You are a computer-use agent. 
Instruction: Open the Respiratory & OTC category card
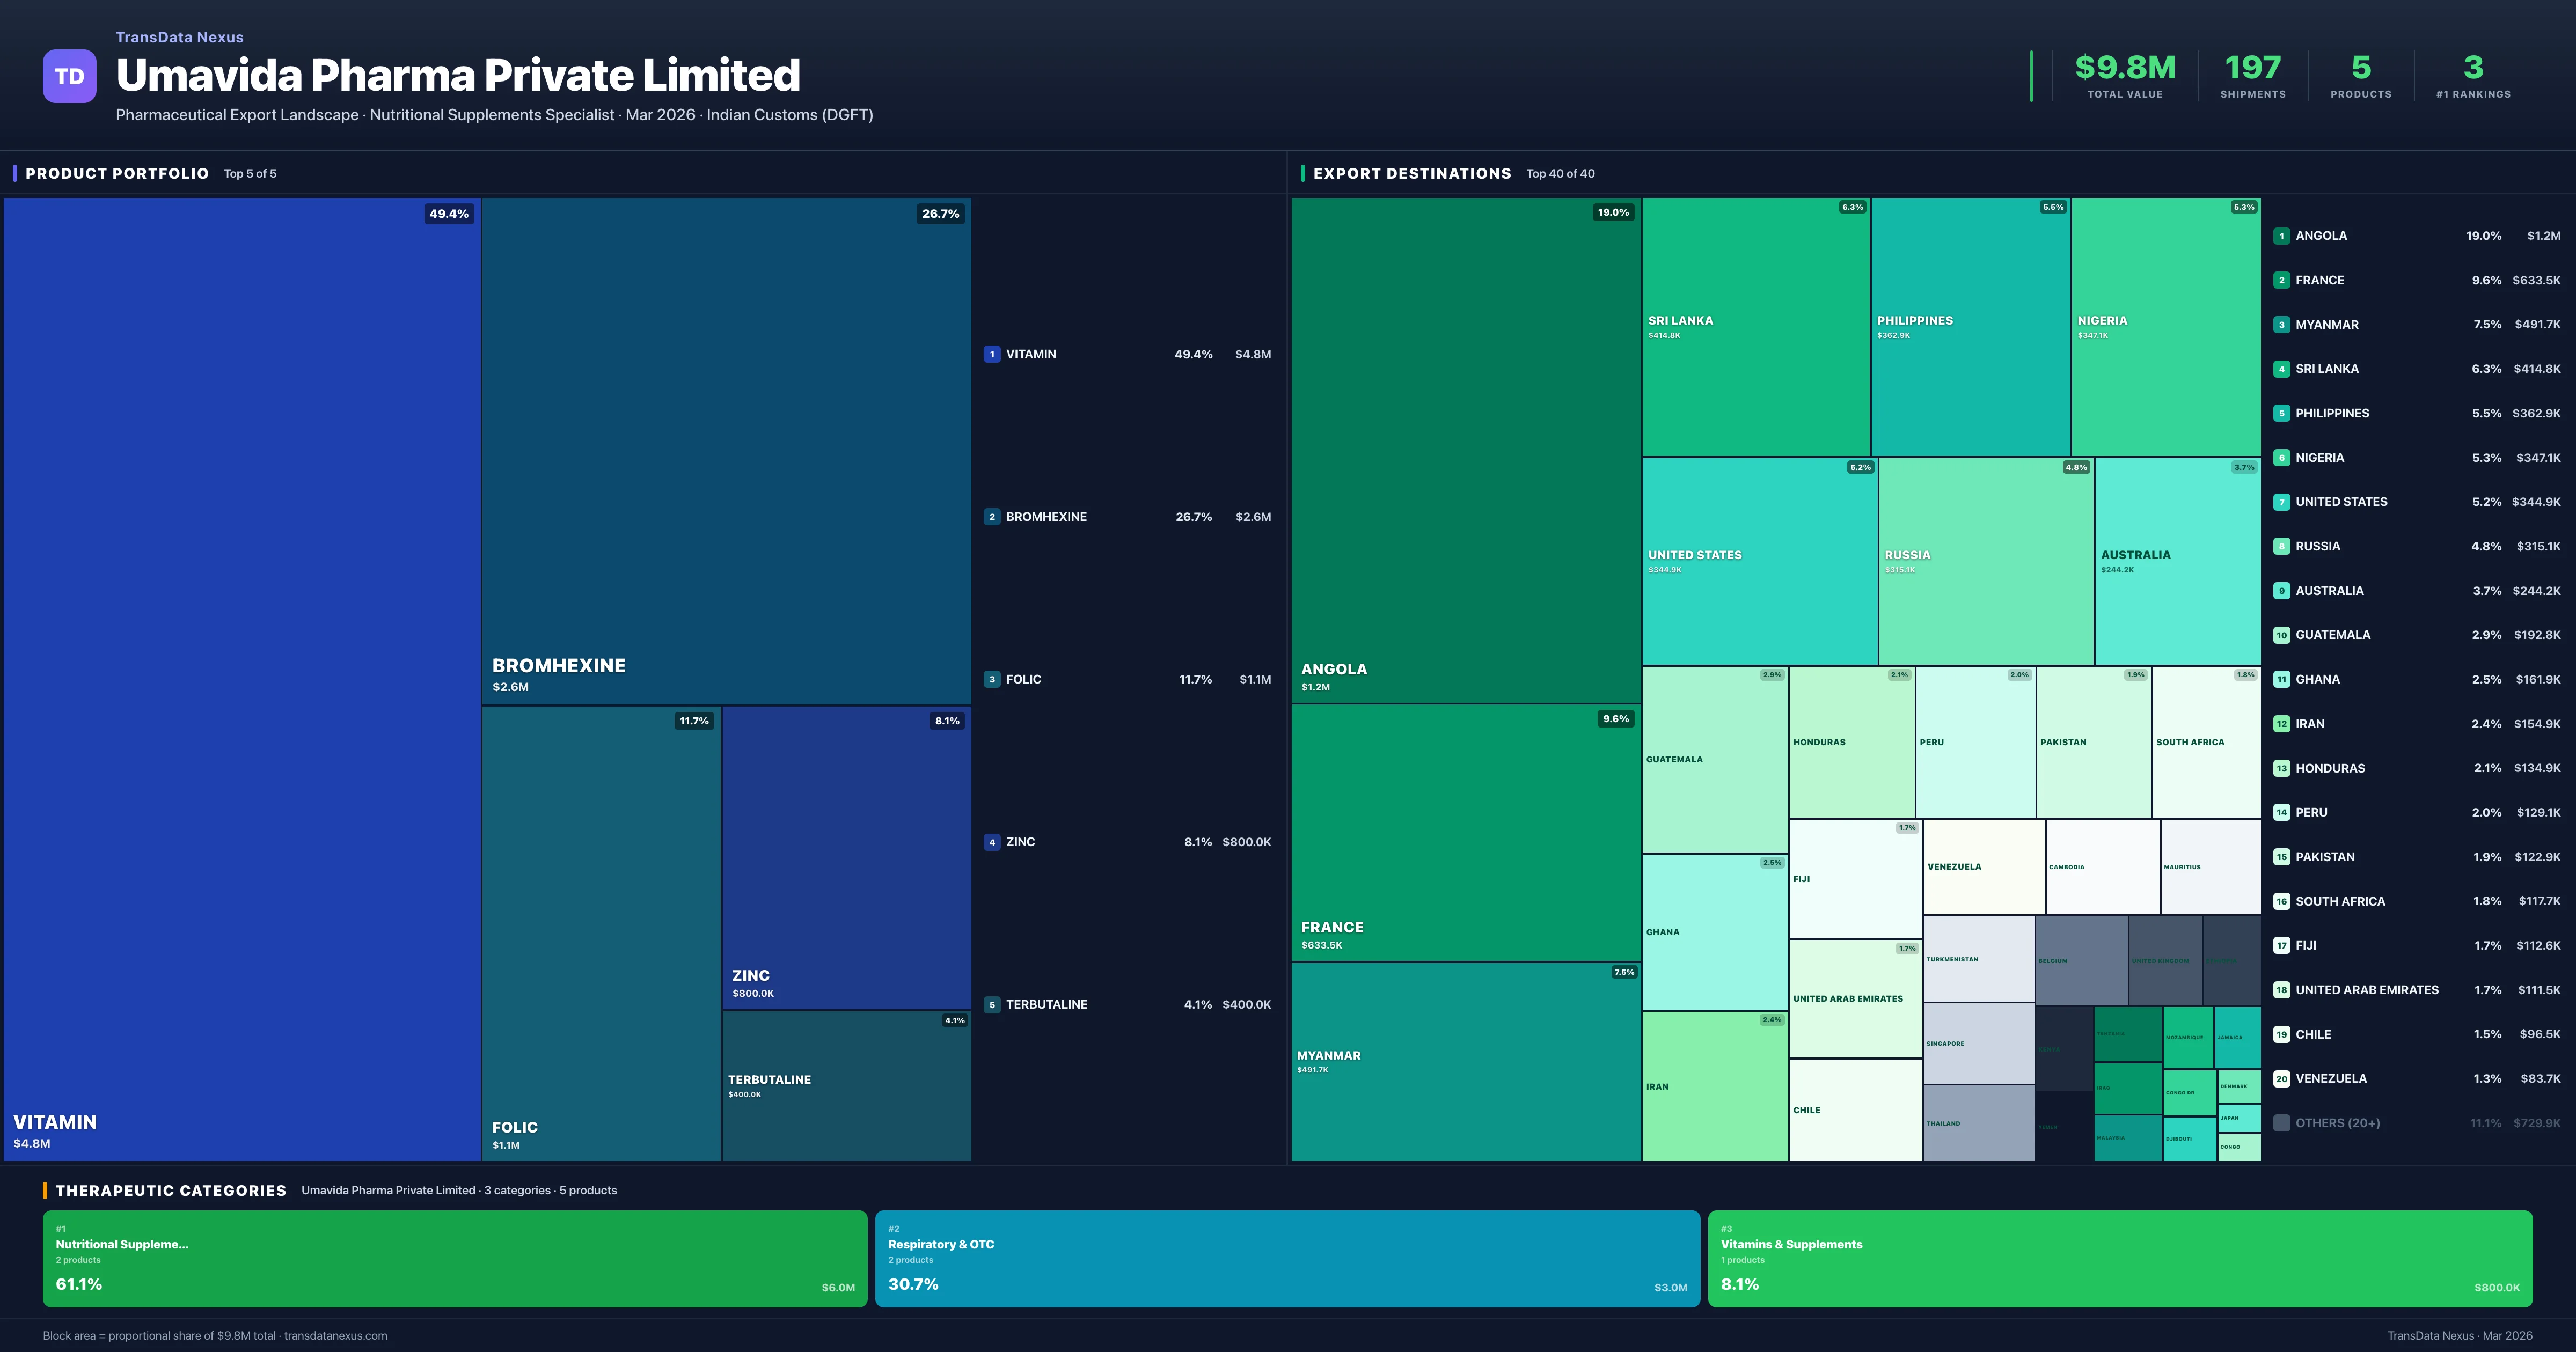click(1287, 1258)
